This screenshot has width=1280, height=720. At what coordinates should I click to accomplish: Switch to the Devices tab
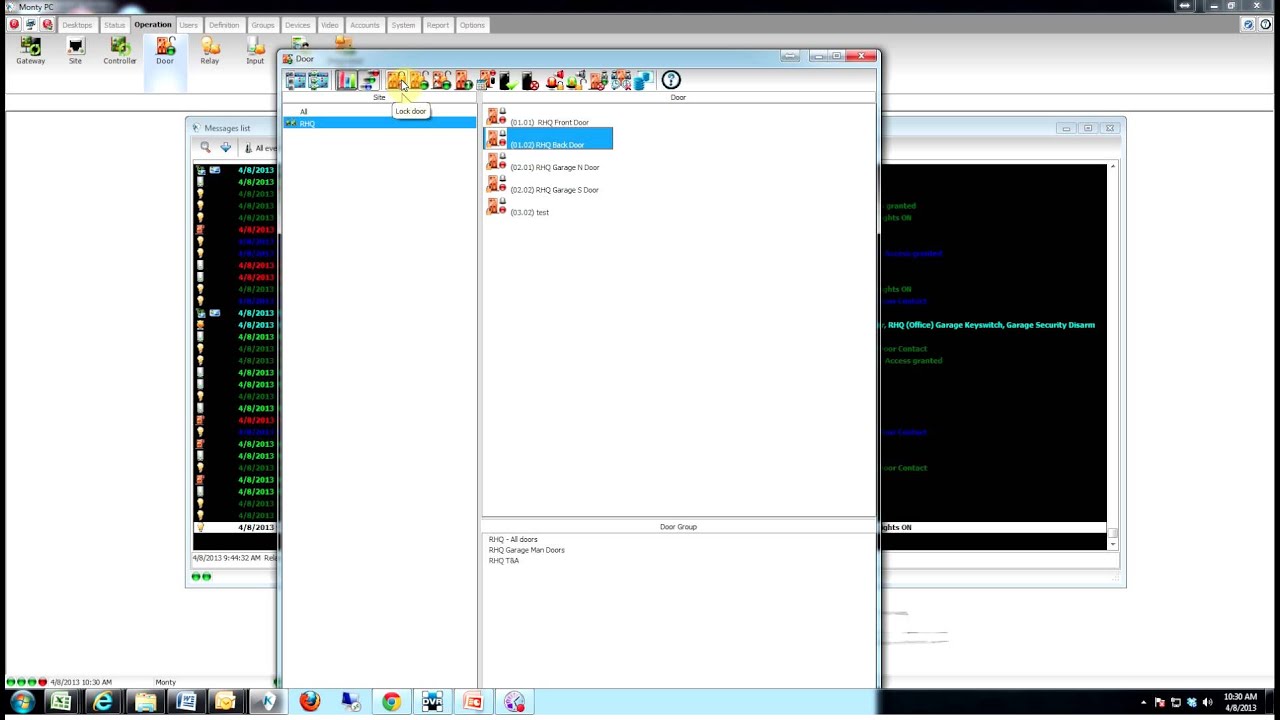[297, 25]
